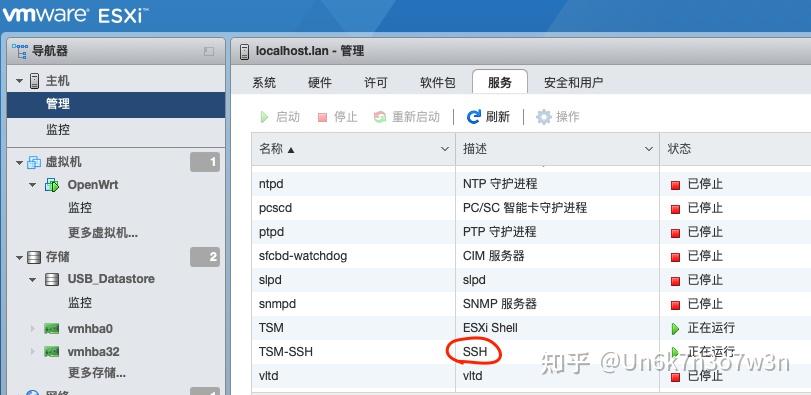Click the red stop square icon
811x395 pixels.
coord(322,117)
